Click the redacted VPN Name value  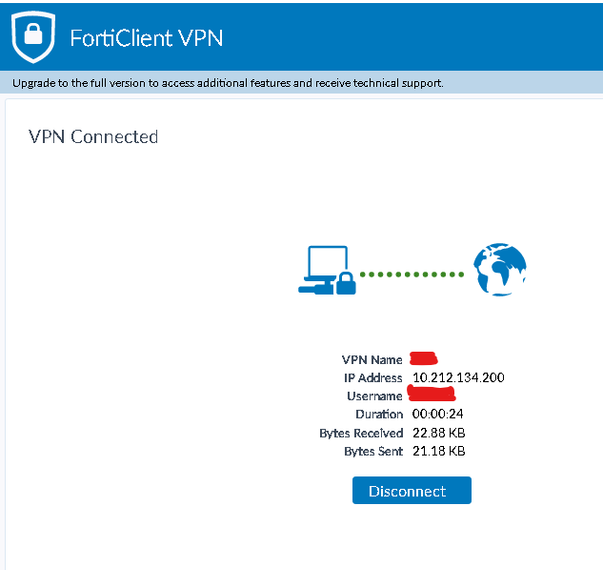tap(424, 359)
